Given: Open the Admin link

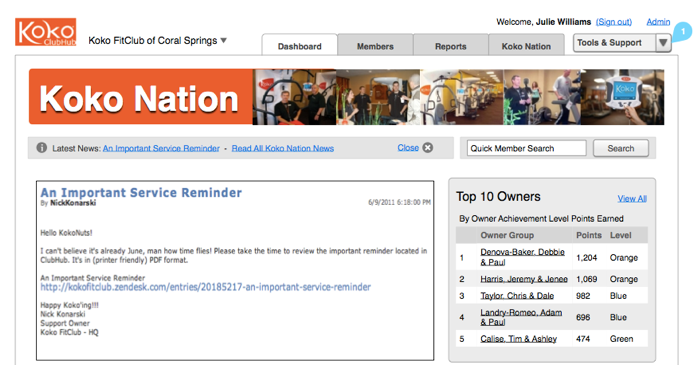Looking at the screenshot, I should coord(658,22).
